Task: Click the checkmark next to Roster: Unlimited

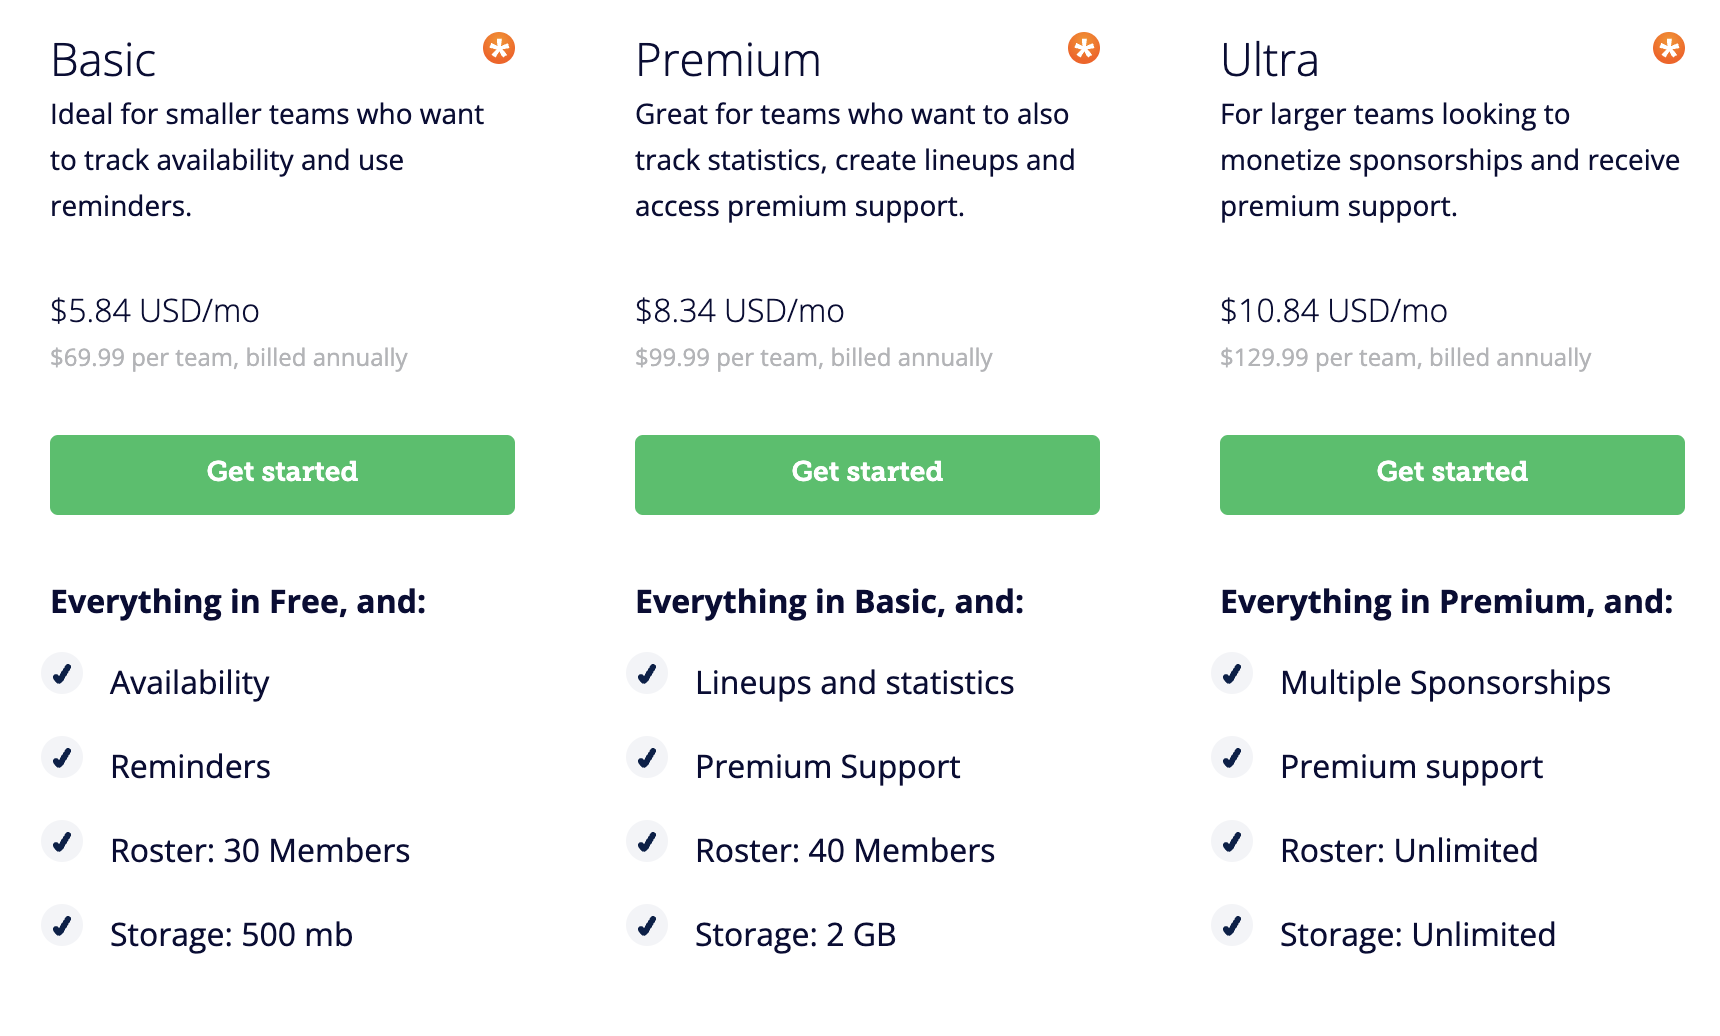Action: (x=1232, y=841)
